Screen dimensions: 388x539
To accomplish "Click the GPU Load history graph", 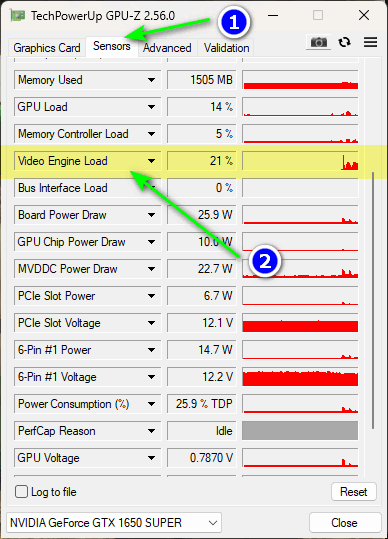I will [x=300, y=107].
